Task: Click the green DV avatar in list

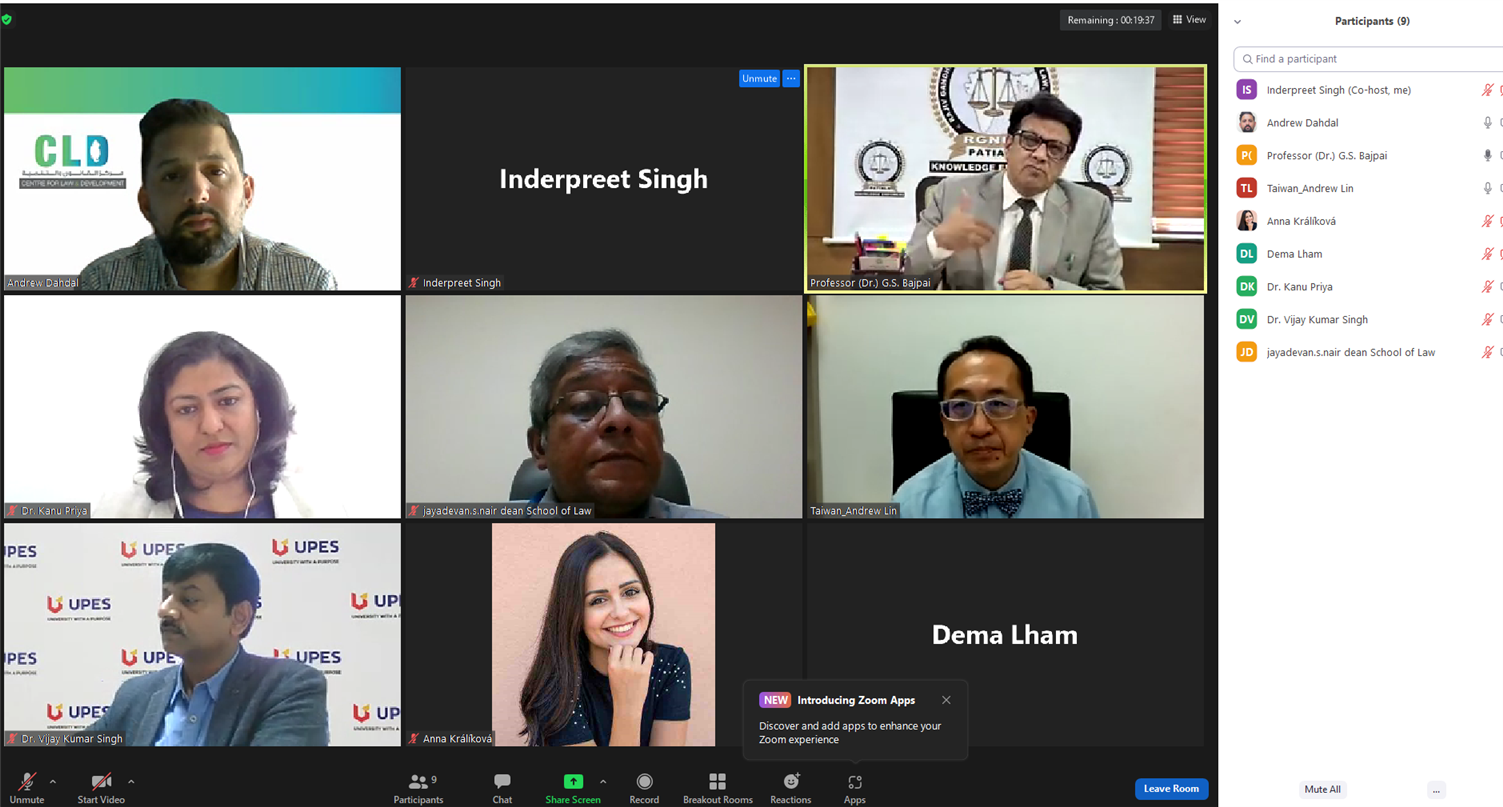Action: (x=1247, y=320)
